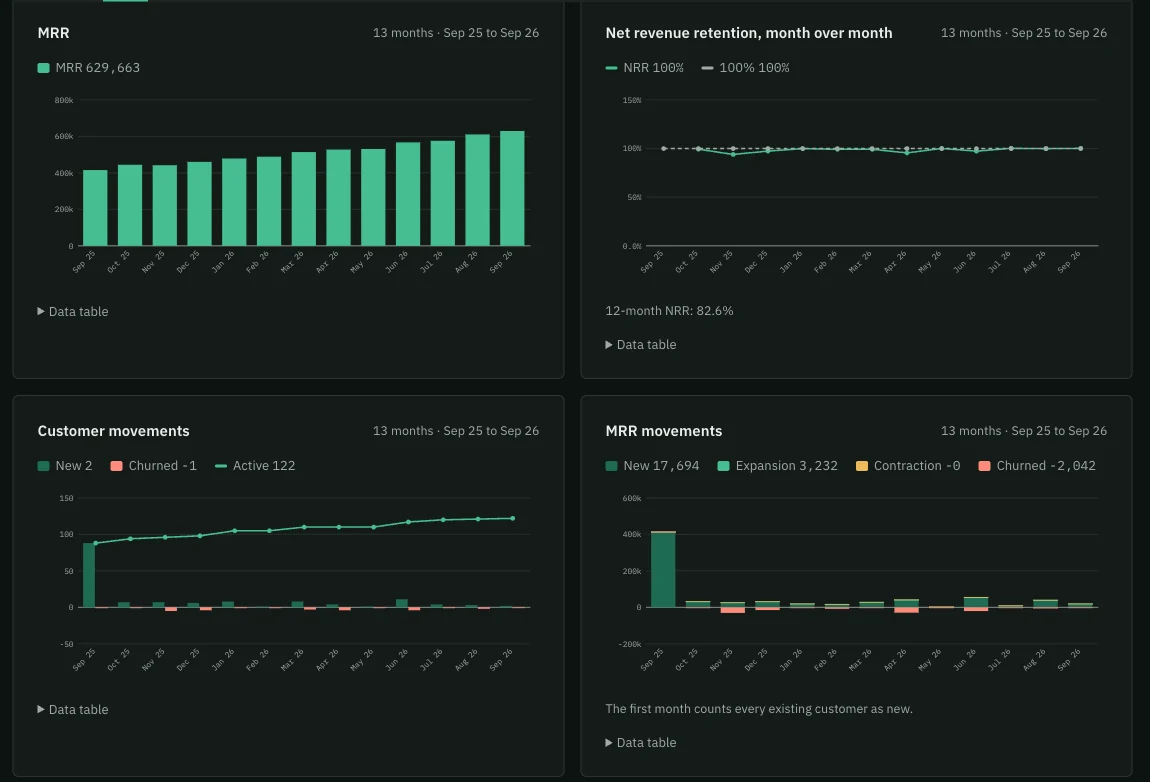Click the first month counts note text

point(759,709)
